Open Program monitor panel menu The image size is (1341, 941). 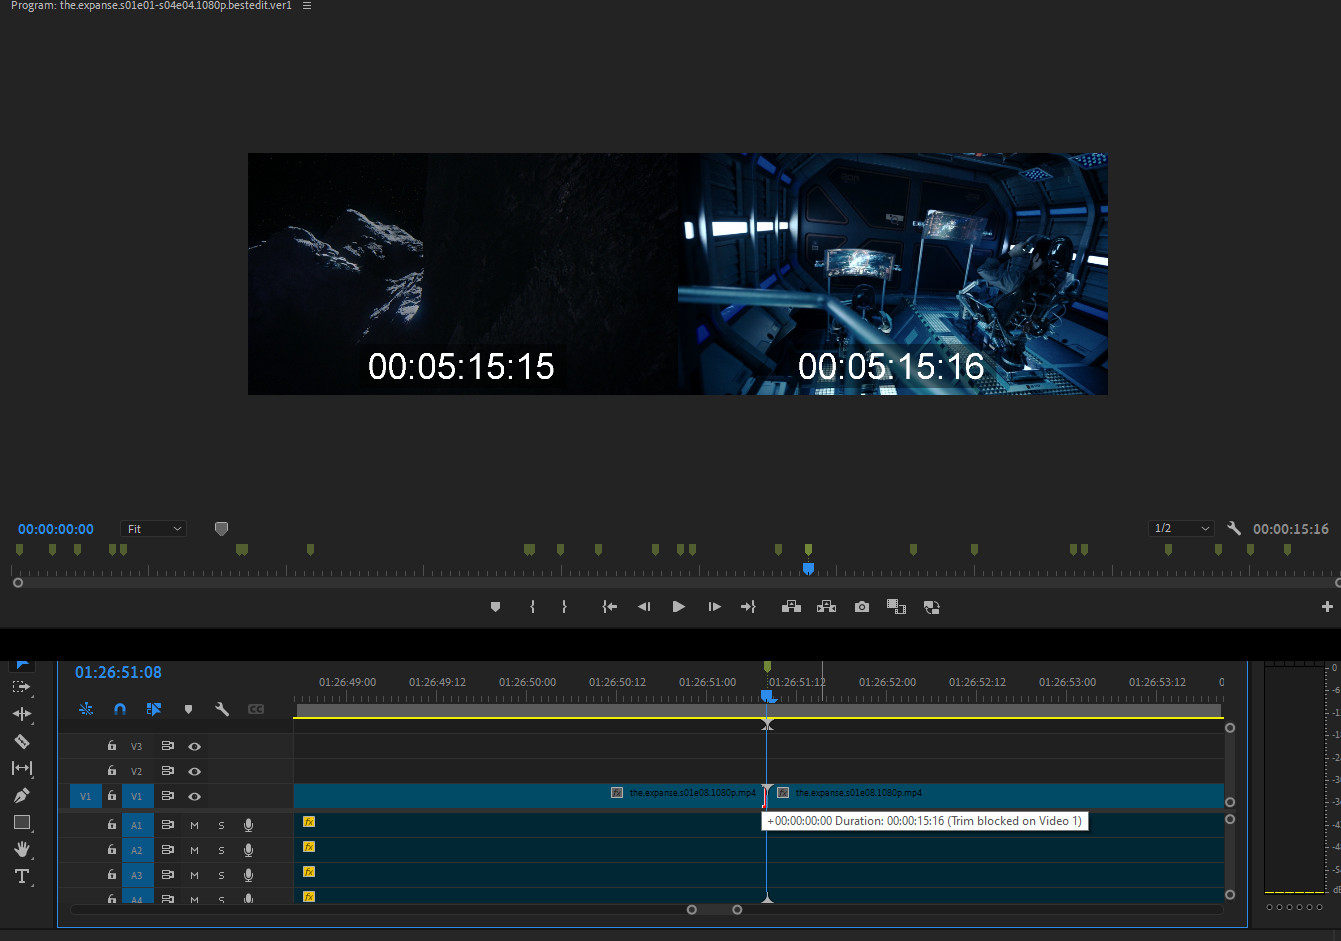307,6
